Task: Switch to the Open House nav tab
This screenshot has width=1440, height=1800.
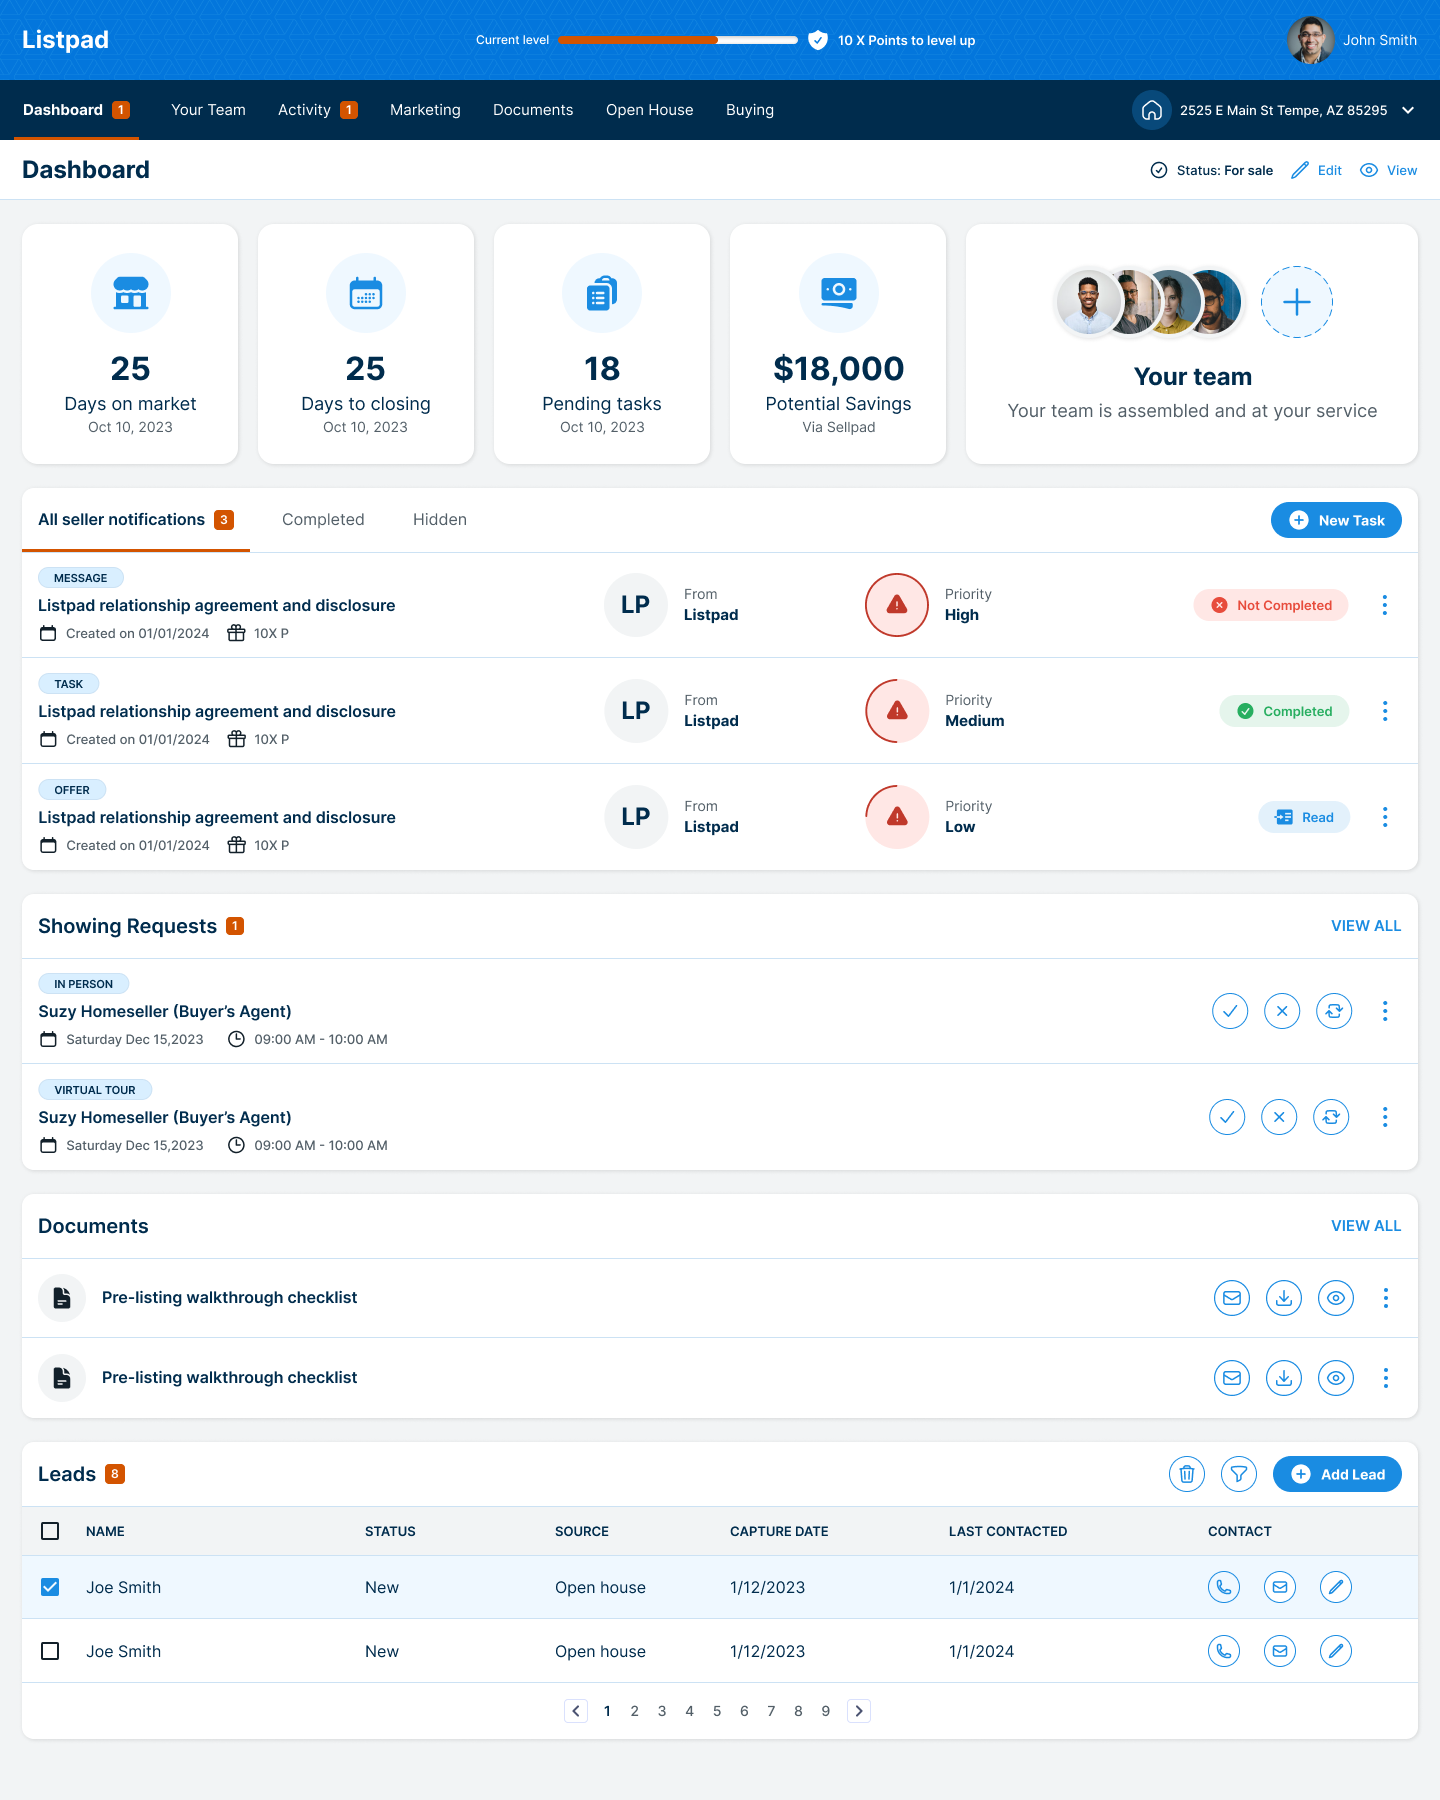Action: click(650, 110)
